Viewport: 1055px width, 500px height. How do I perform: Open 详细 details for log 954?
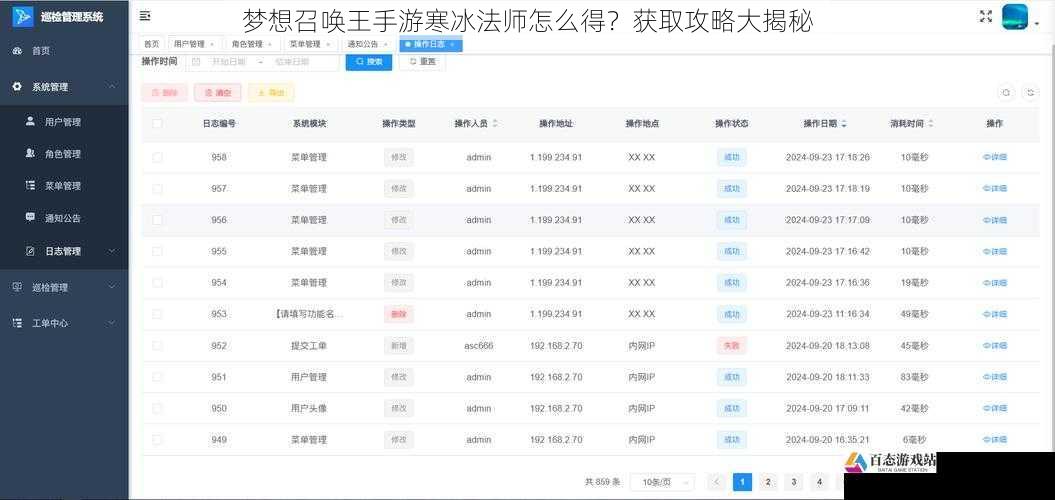995,283
